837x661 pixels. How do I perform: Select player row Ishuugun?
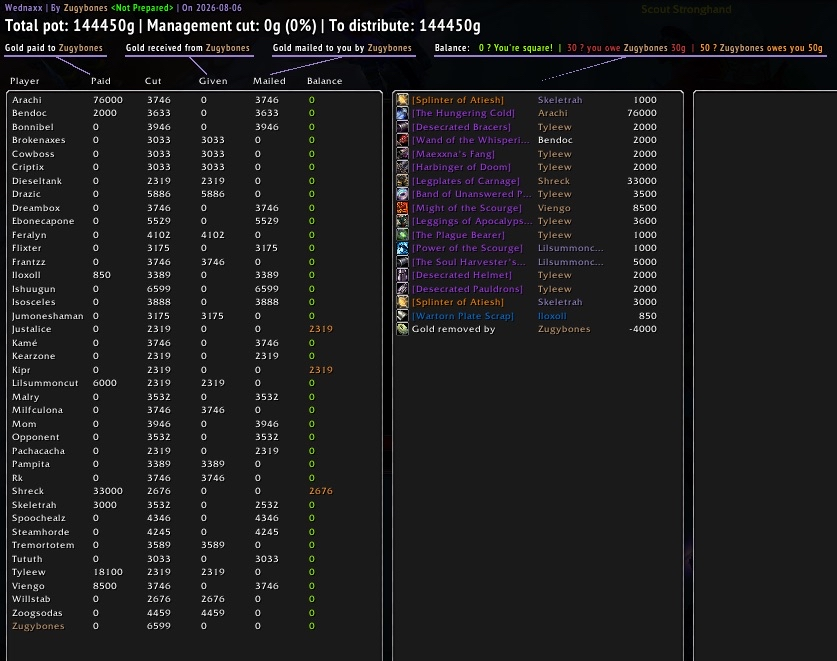pyautogui.click(x=194, y=289)
